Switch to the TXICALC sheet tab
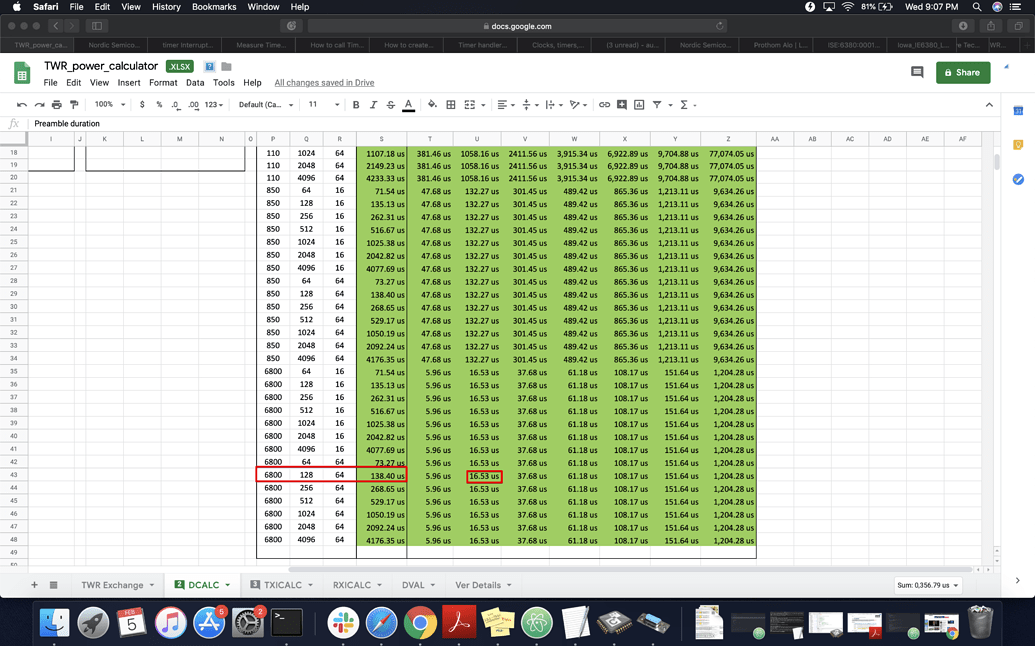The height and width of the screenshot is (646, 1035). coord(283,584)
